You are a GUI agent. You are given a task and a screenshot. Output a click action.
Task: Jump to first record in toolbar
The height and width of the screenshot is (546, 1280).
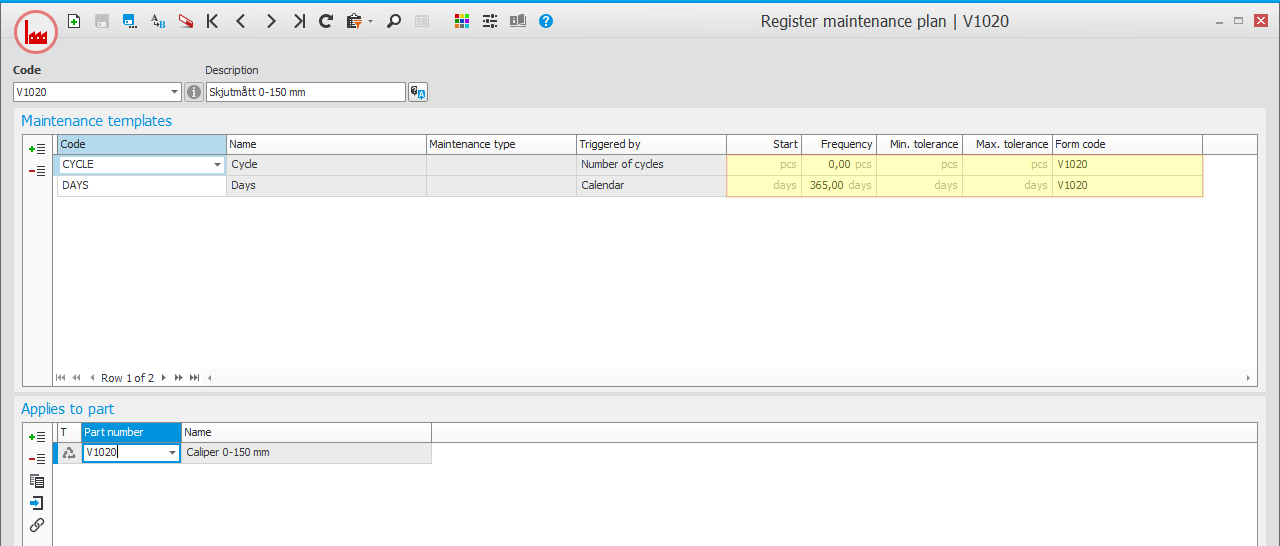[x=212, y=21]
